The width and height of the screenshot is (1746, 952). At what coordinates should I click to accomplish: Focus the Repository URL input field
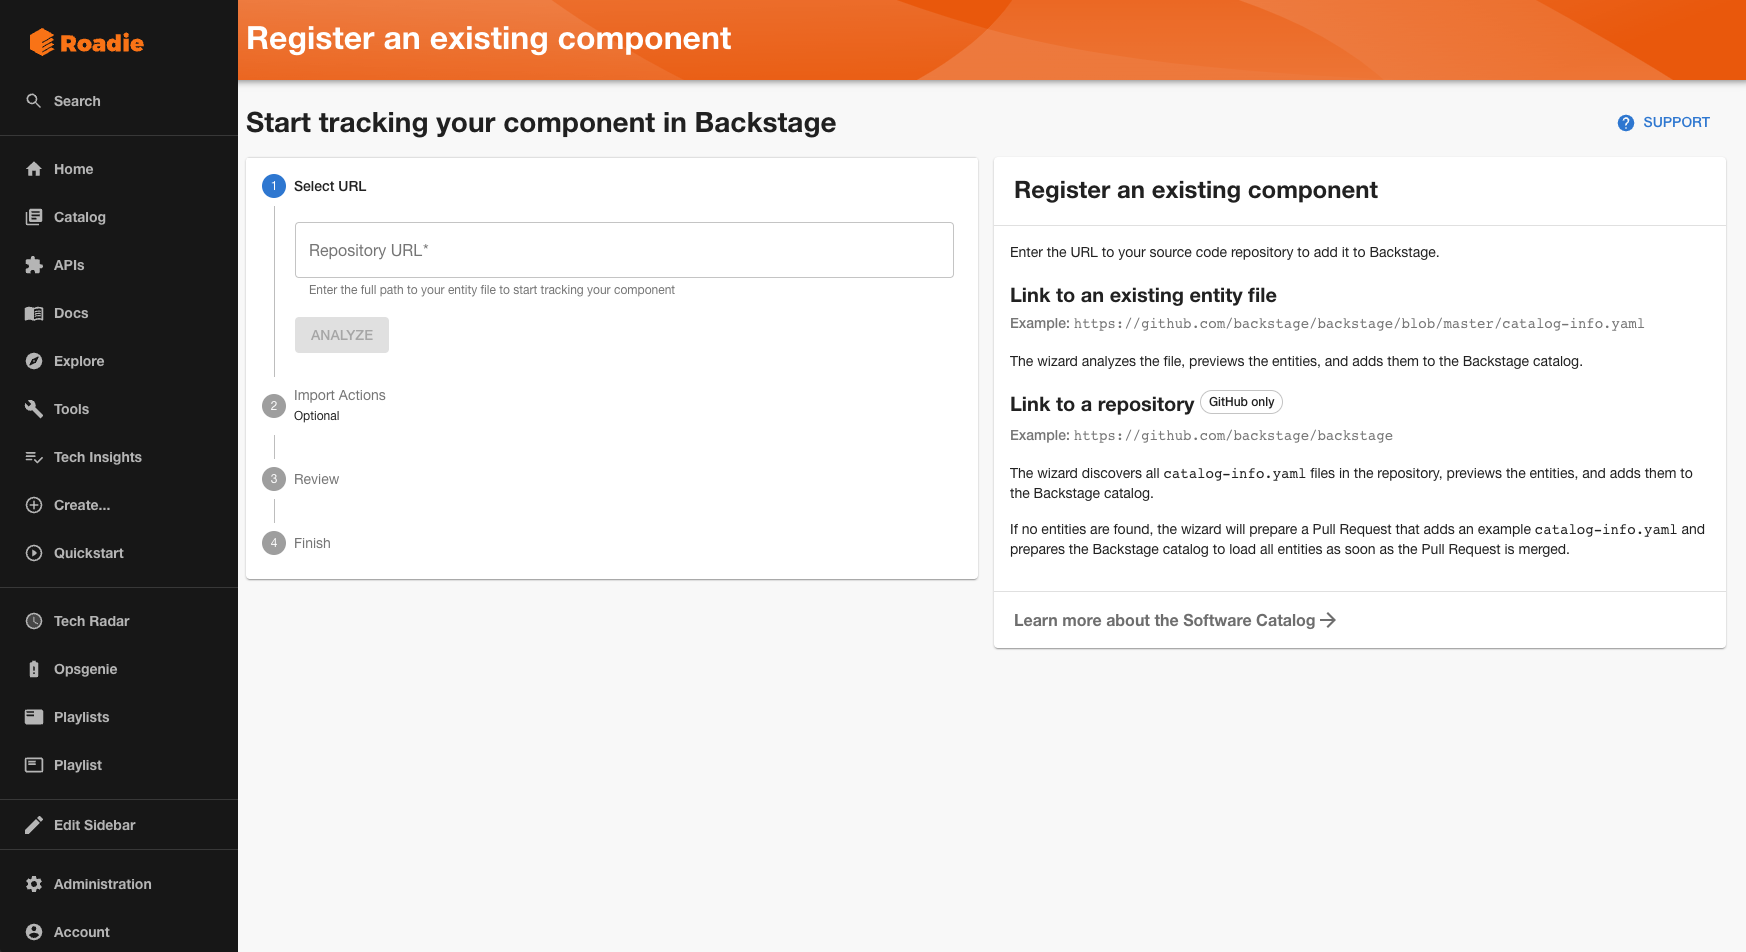pyautogui.click(x=624, y=250)
